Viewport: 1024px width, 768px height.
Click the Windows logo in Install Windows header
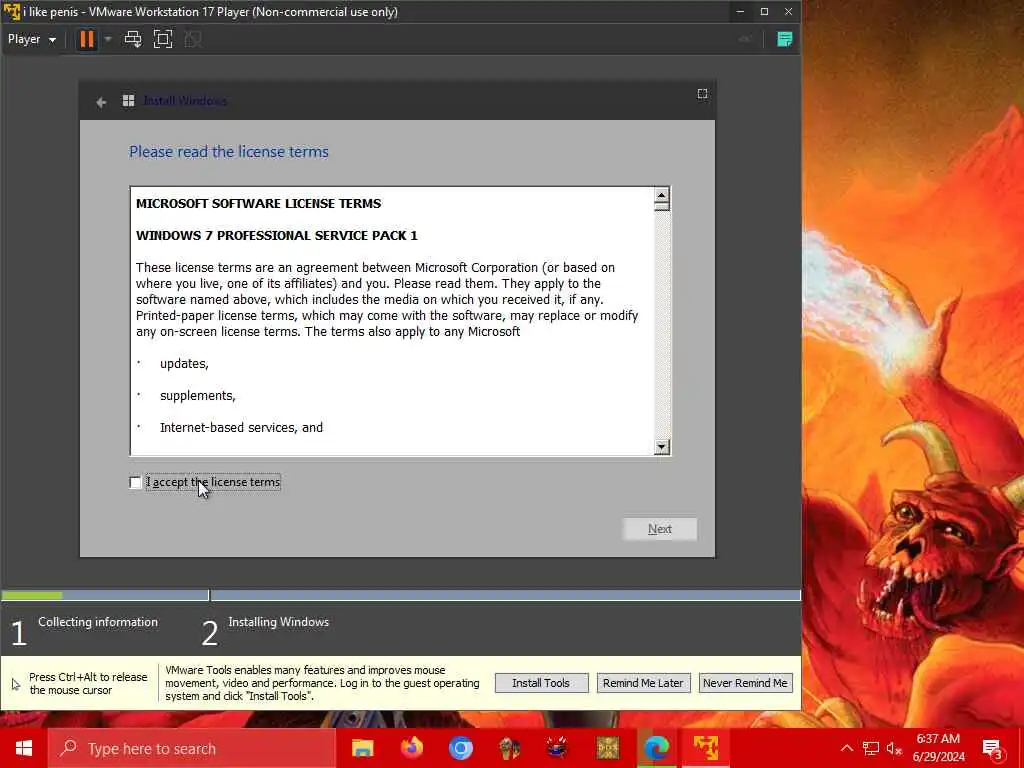[x=129, y=101]
